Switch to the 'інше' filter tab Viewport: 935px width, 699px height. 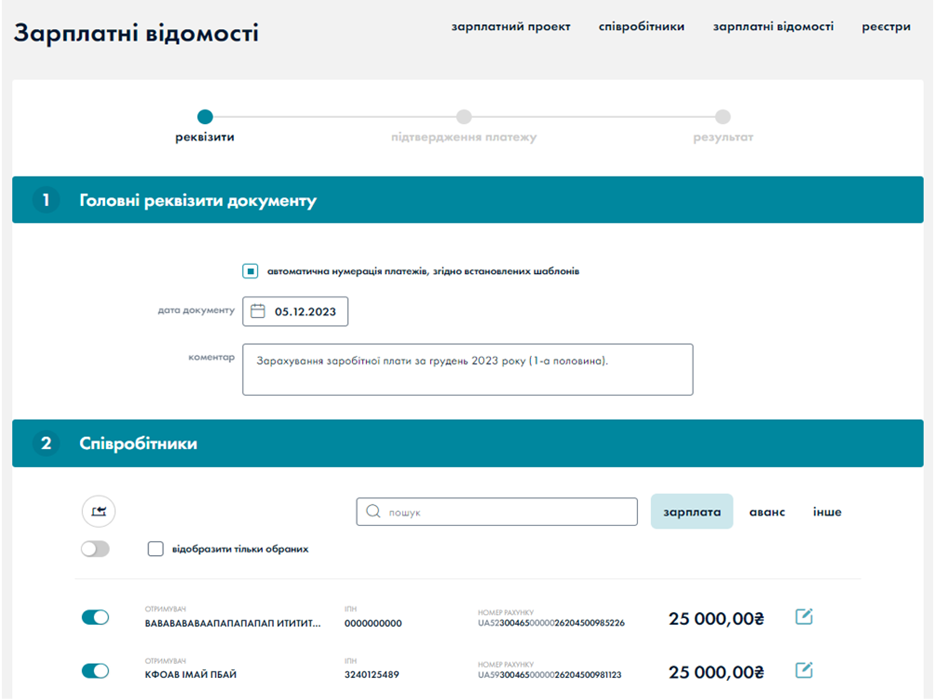coord(828,511)
